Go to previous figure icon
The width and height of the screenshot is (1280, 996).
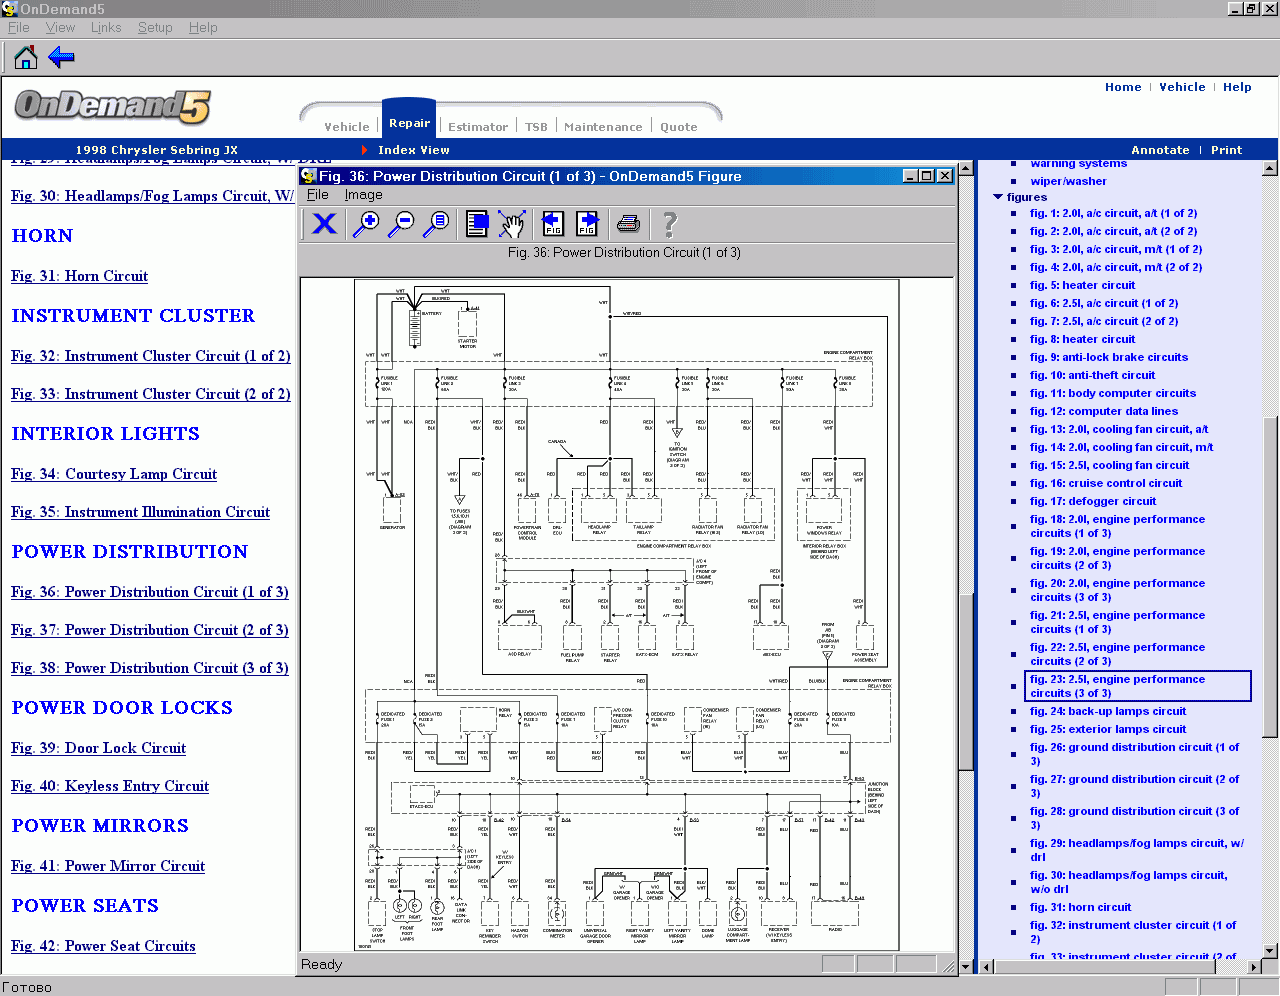tap(553, 223)
